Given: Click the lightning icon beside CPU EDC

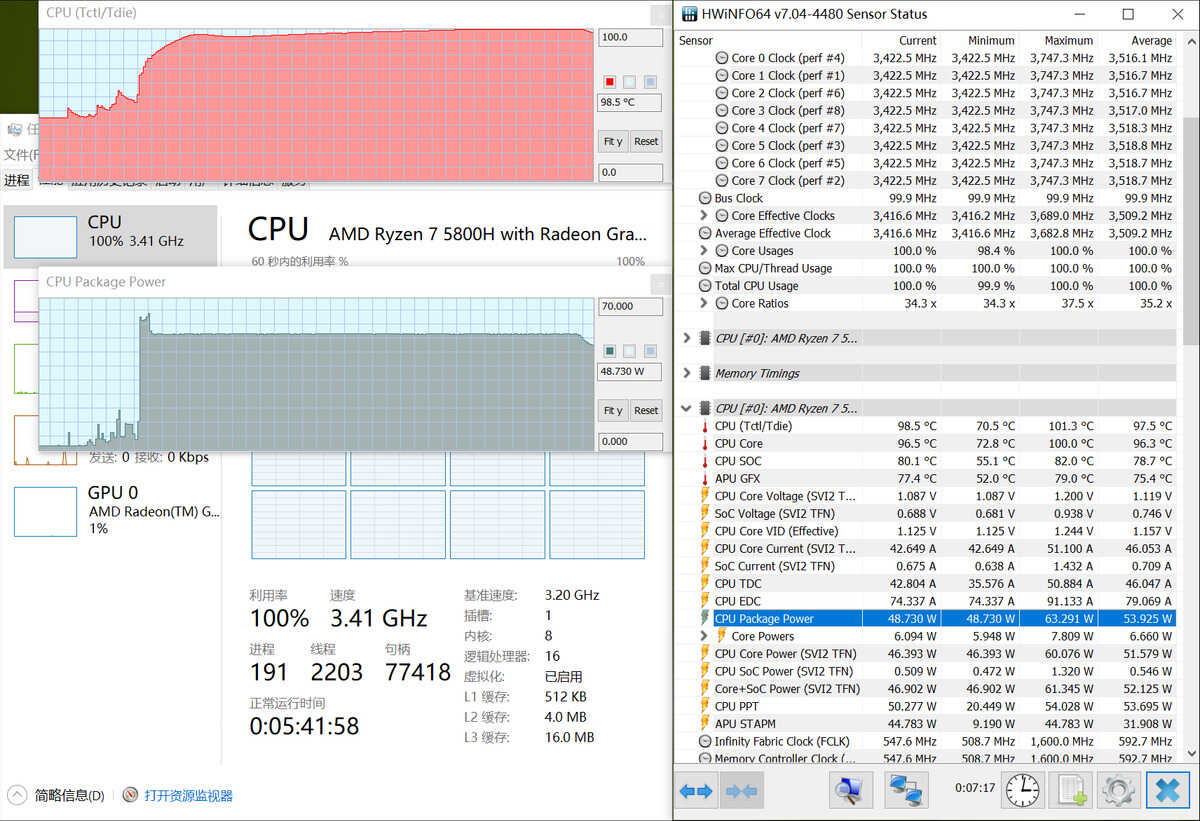Looking at the screenshot, I should click(704, 601).
